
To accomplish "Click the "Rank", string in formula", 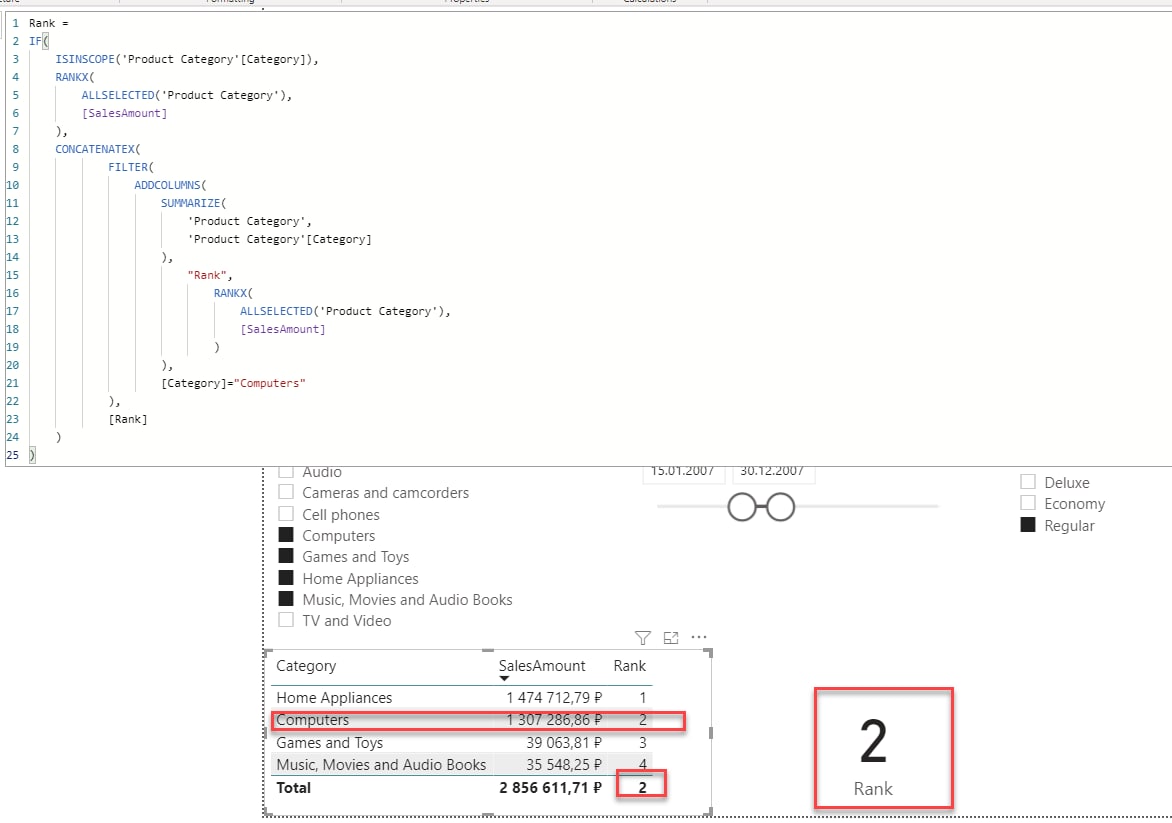I will [x=209, y=275].
